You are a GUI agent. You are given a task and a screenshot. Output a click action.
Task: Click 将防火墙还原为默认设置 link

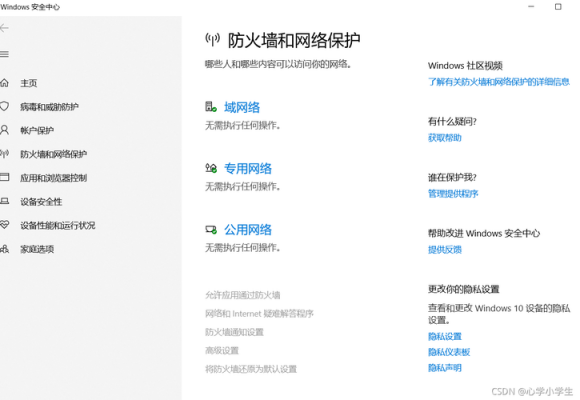(251, 369)
